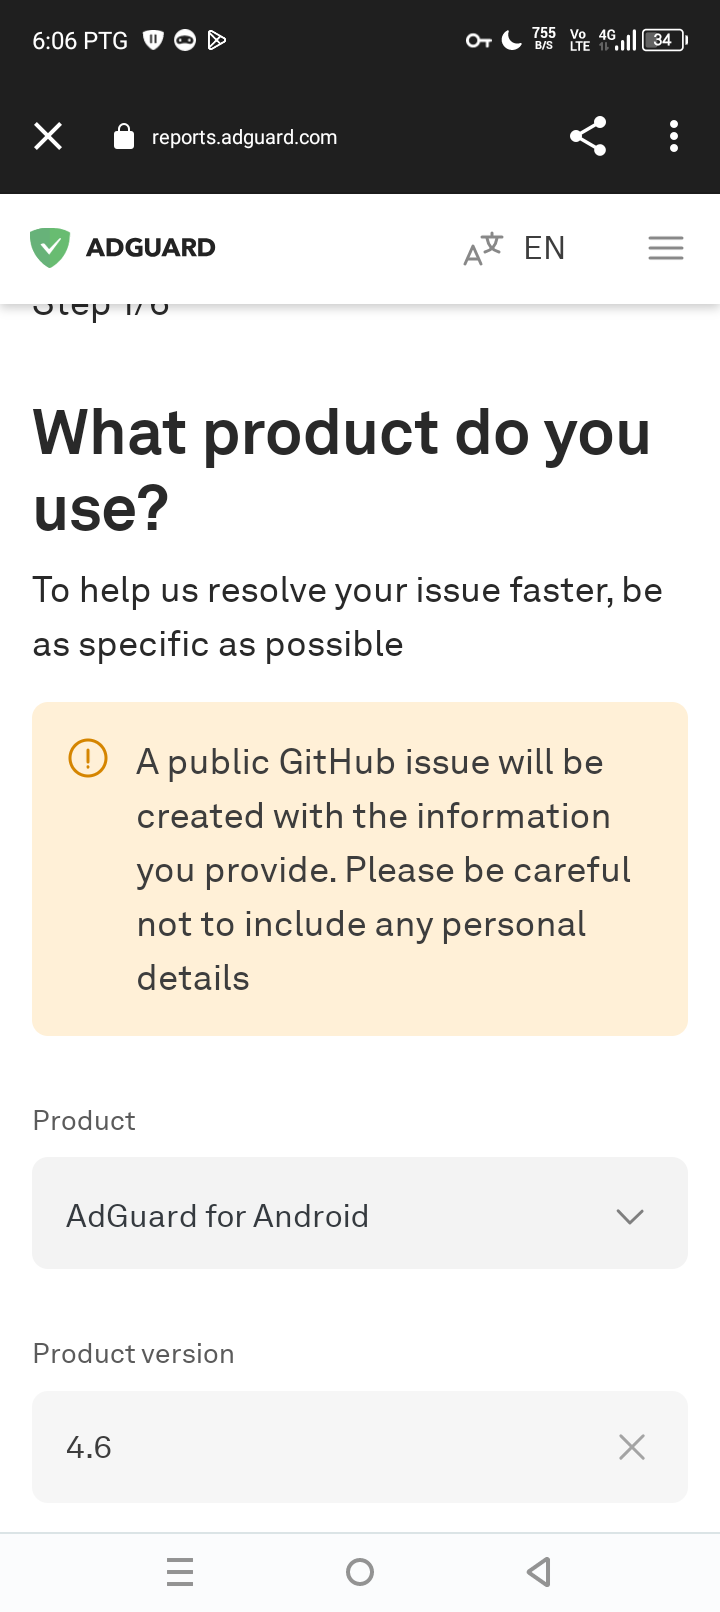Tap the VPN key status icon
Viewport: 720px width, 1612px height.
tap(479, 41)
